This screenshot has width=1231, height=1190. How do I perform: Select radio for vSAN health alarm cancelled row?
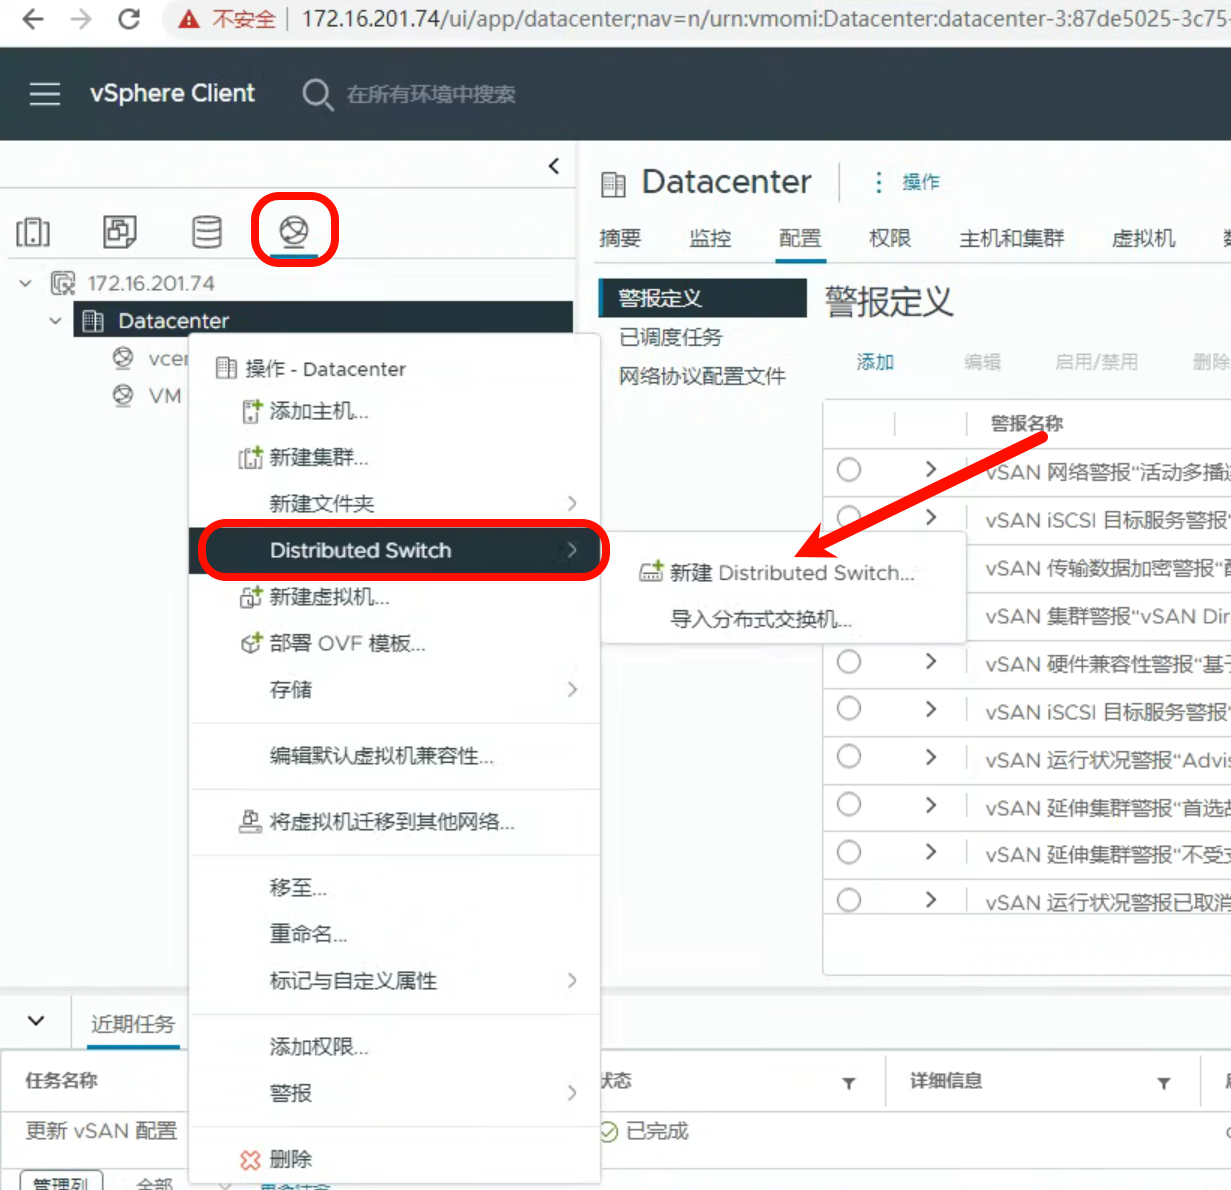(x=849, y=900)
